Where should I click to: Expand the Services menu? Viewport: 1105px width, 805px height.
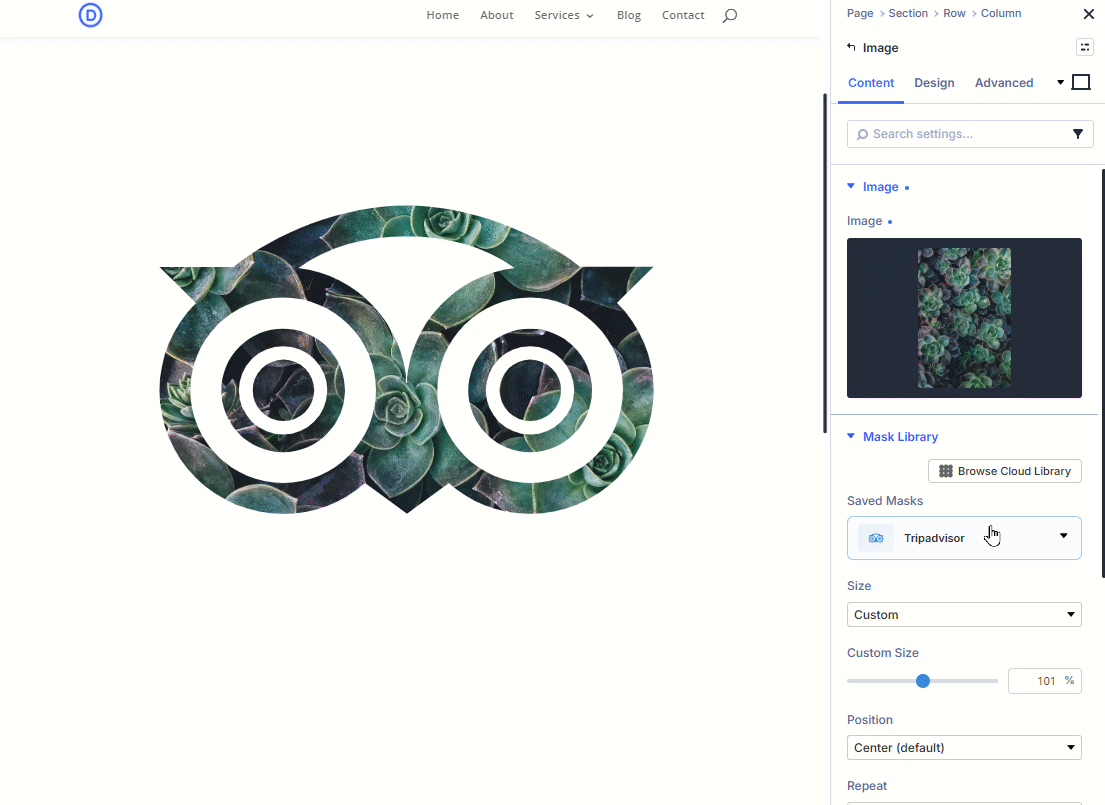564,15
